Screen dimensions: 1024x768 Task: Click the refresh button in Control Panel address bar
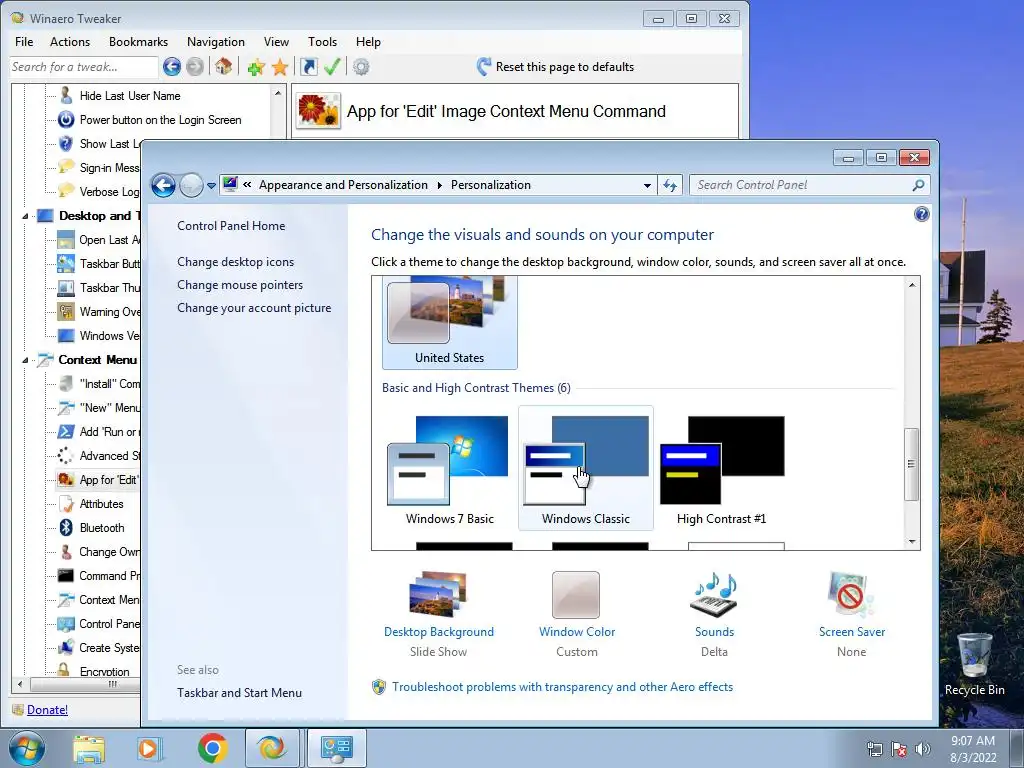point(670,185)
